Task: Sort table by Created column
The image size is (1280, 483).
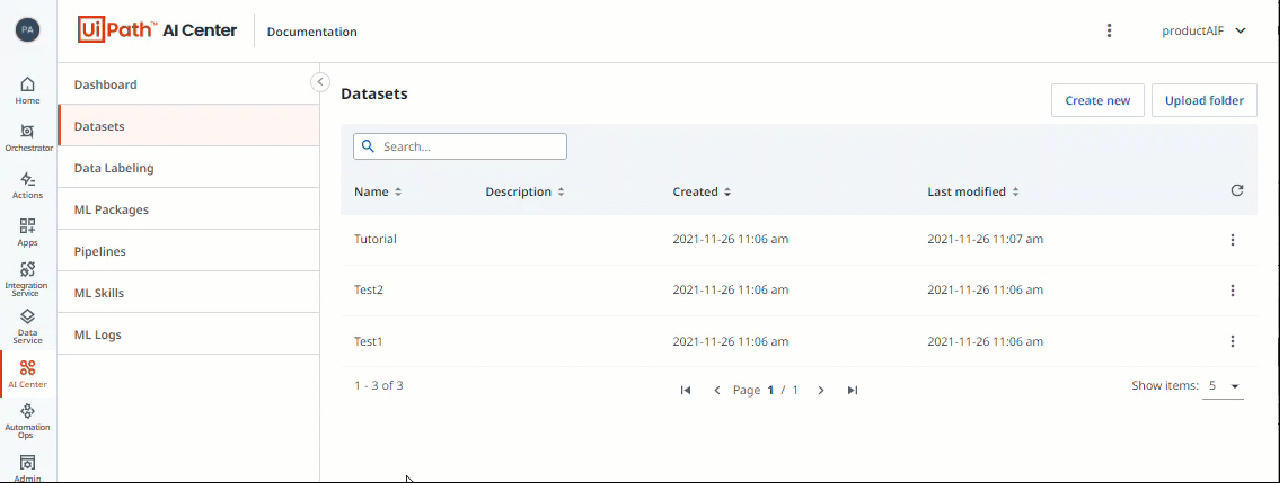Action: pos(702,192)
